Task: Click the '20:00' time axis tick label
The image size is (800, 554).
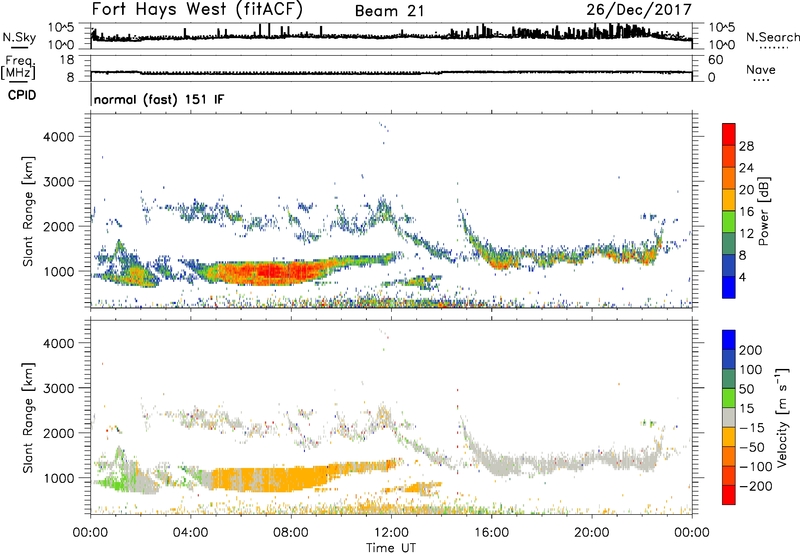Action: 591,532
